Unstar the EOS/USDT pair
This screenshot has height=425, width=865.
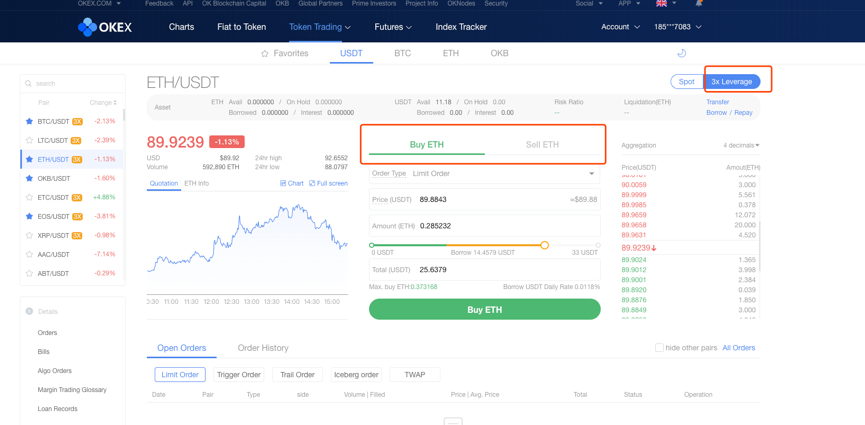pyautogui.click(x=29, y=216)
